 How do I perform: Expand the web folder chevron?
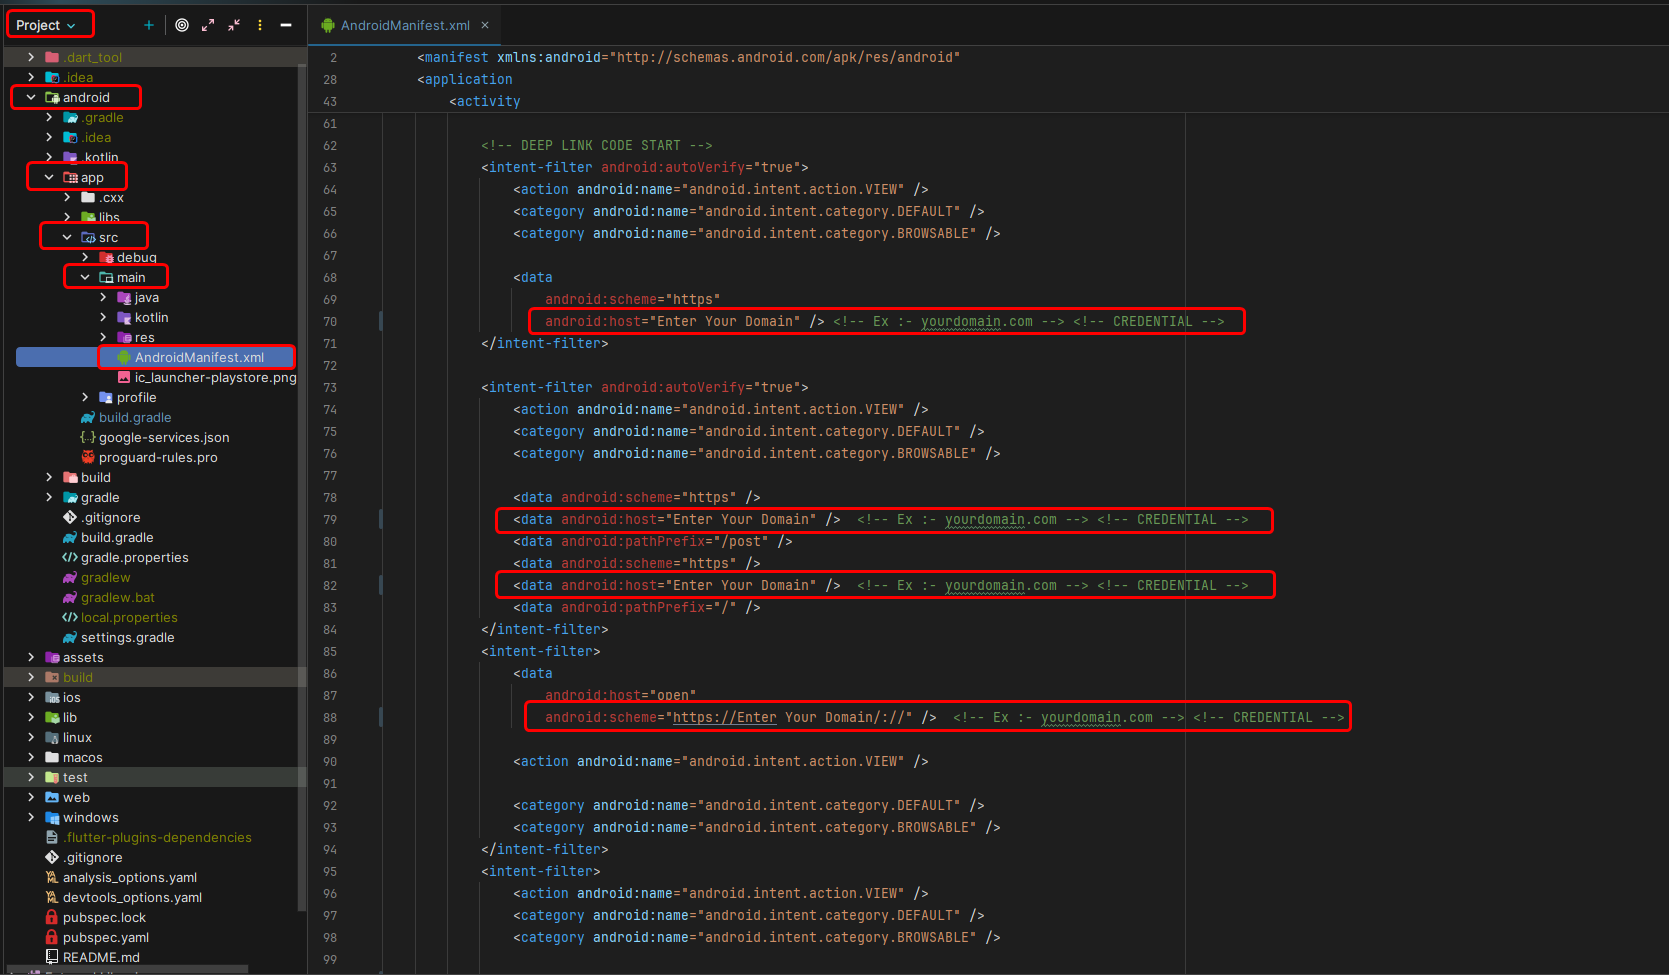[x=30, y=797]
